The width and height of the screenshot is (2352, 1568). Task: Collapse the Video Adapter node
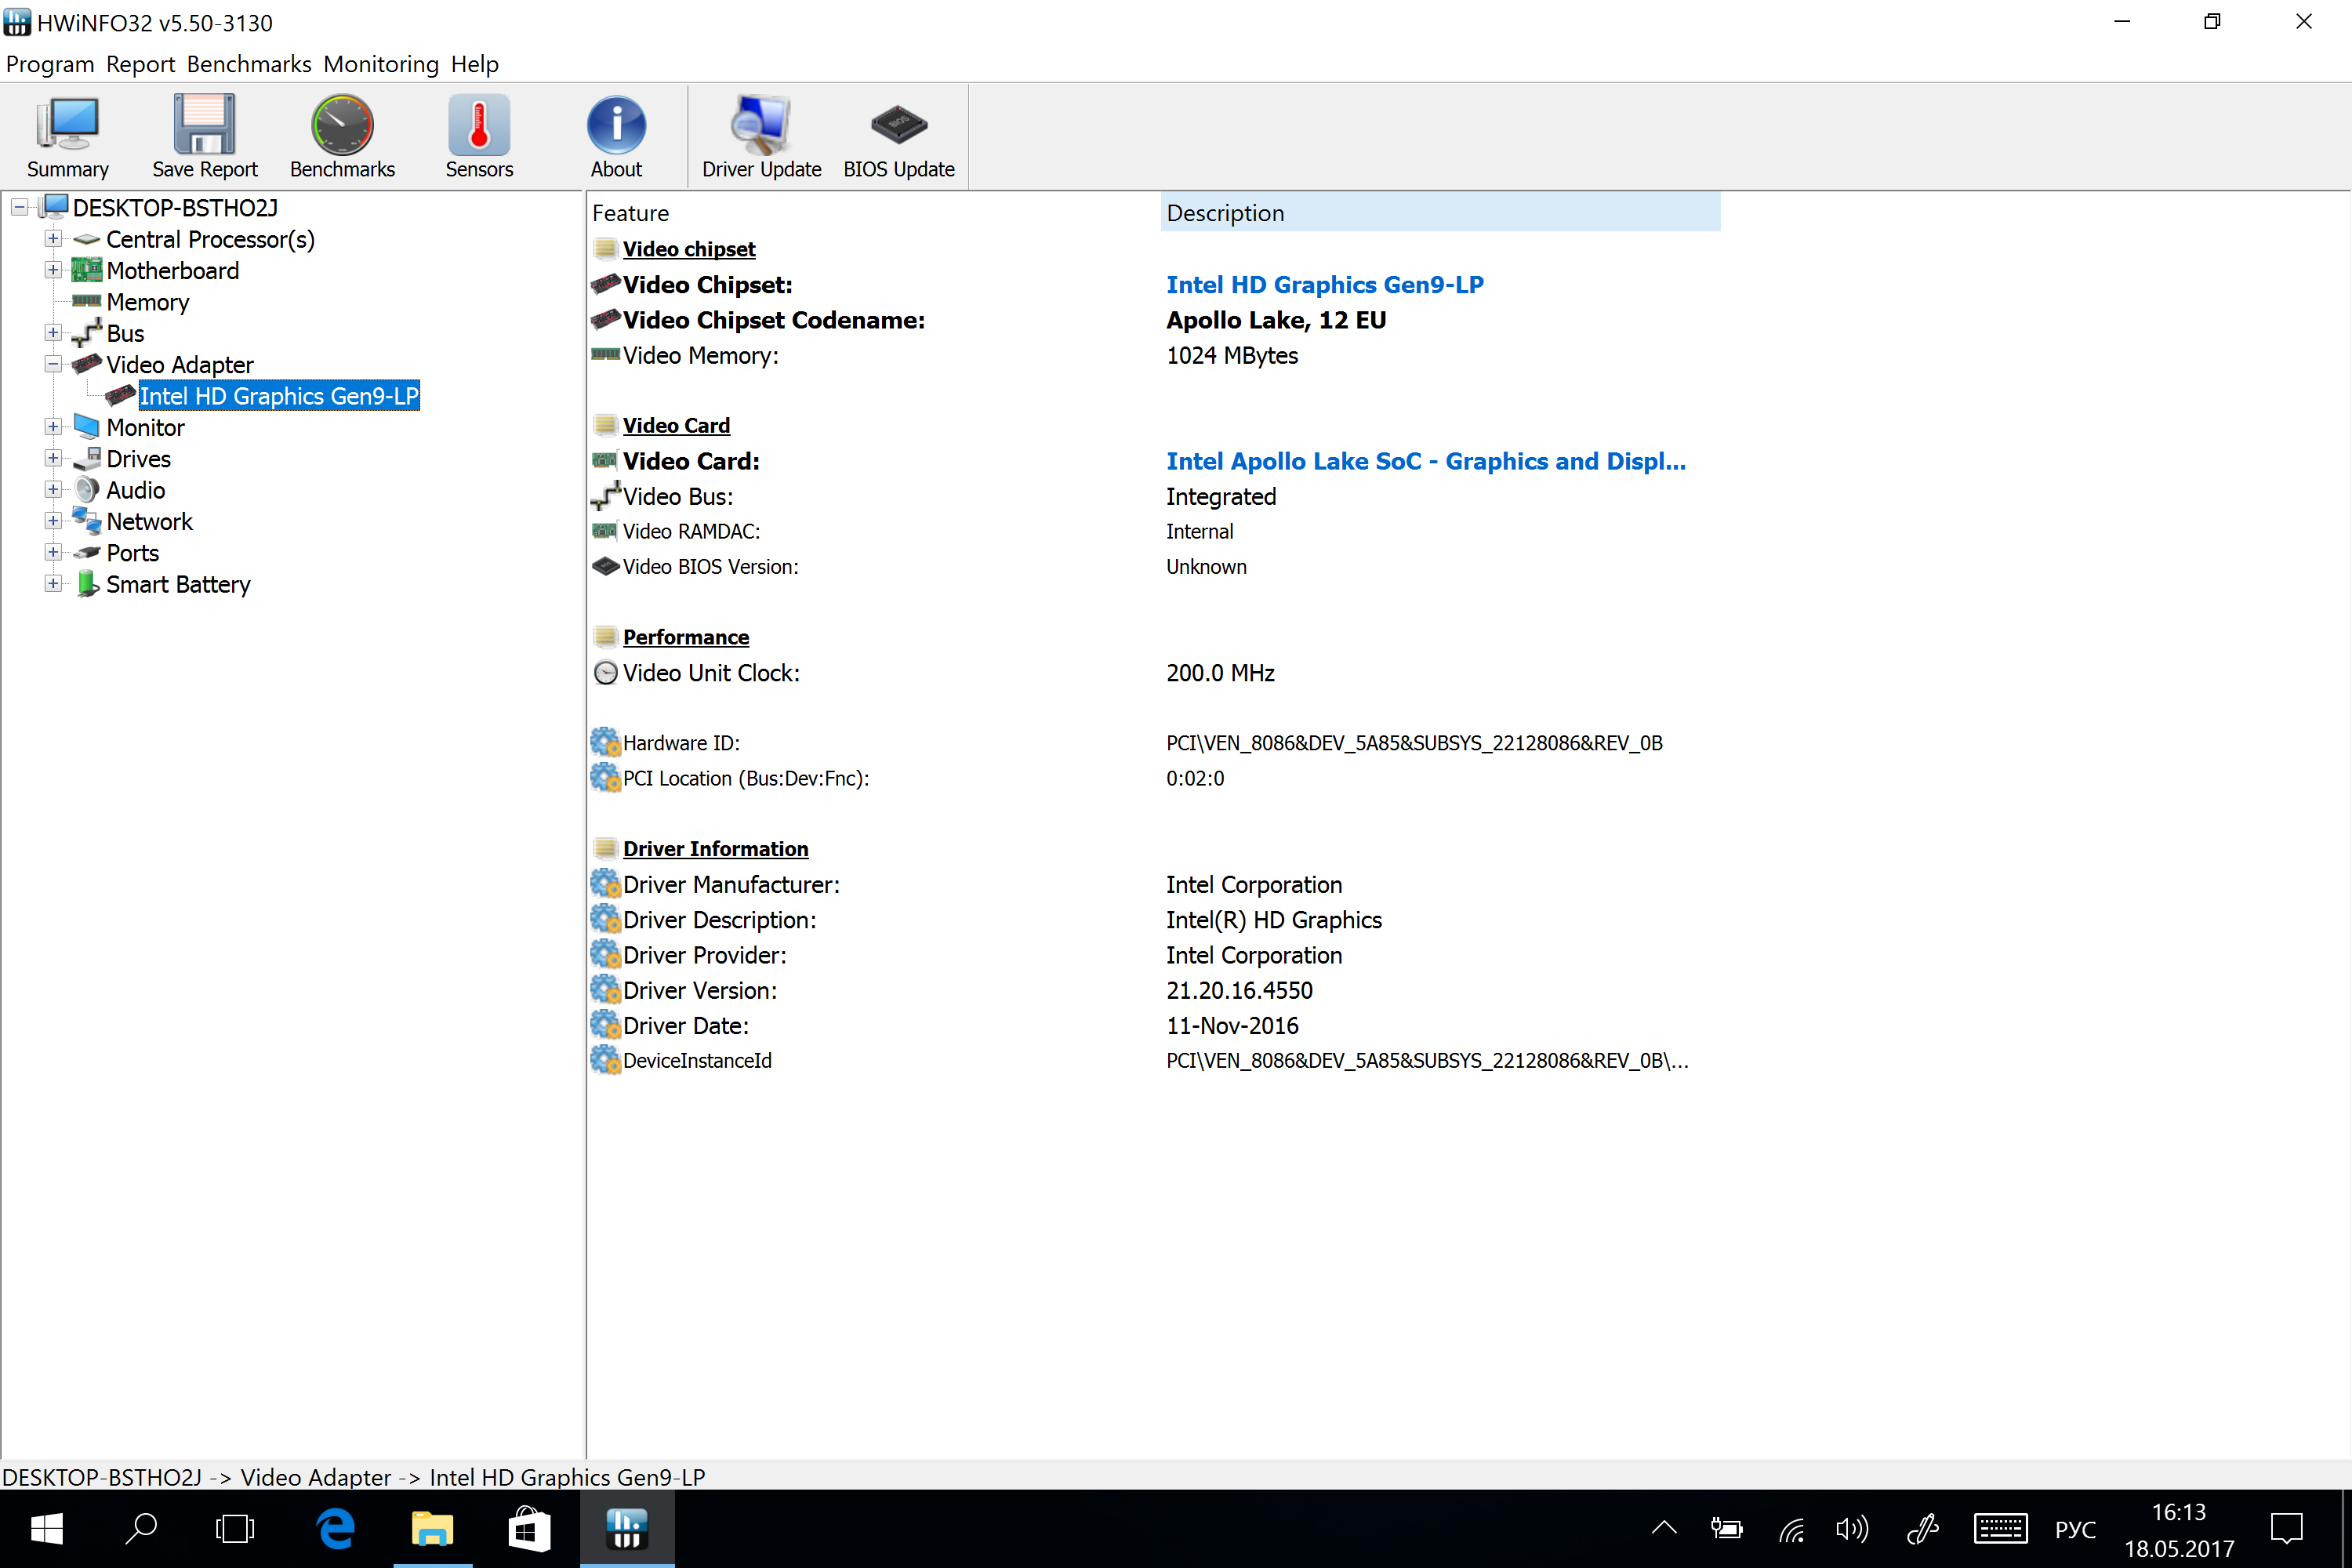(53, 365)
